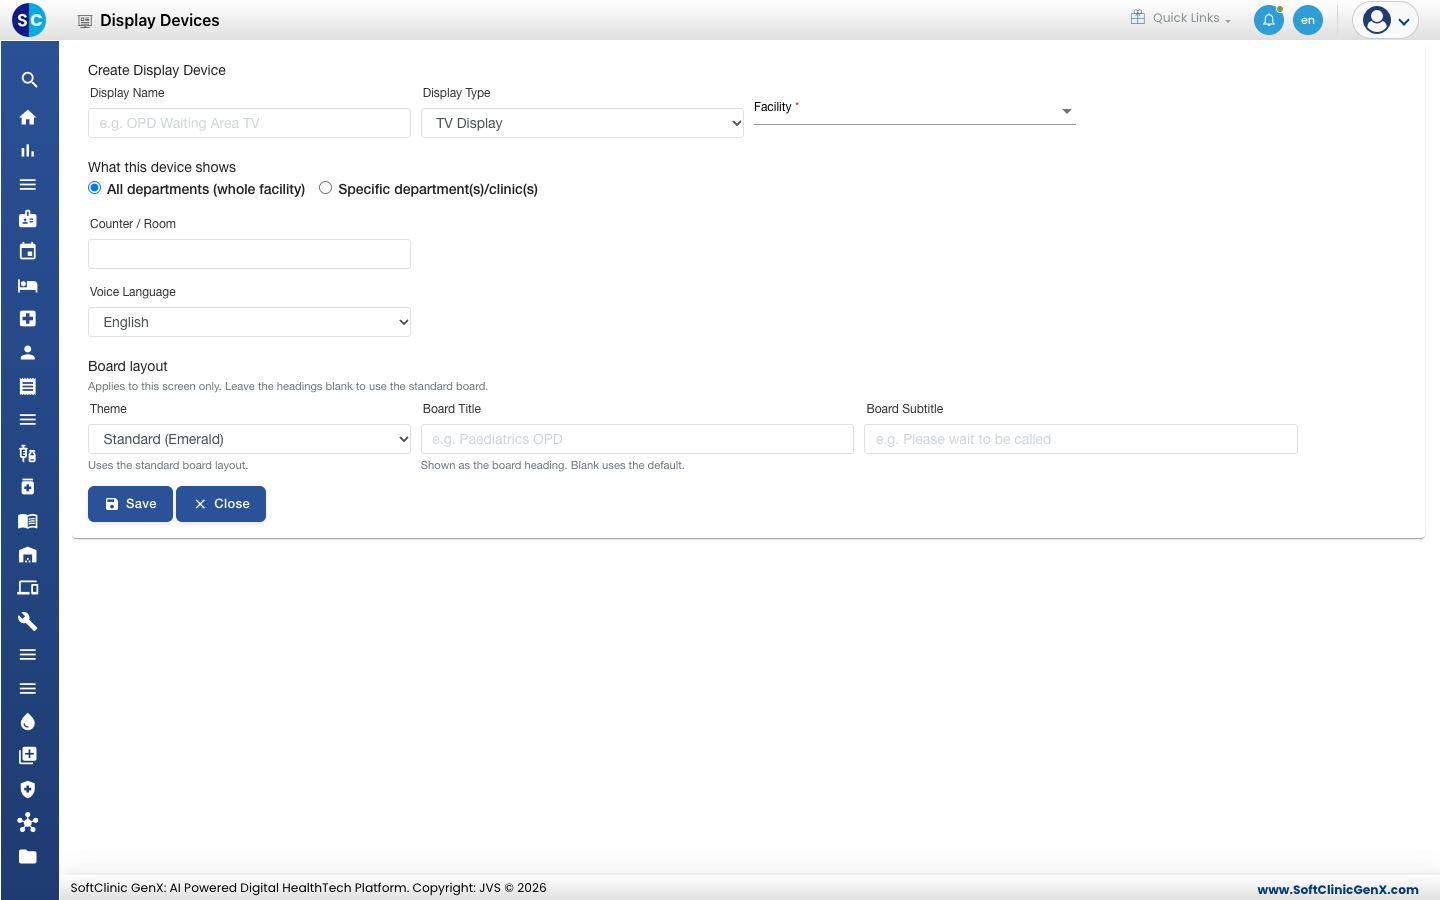
Task: Focus the Display Name field
Action: click(x=249, y=123)
